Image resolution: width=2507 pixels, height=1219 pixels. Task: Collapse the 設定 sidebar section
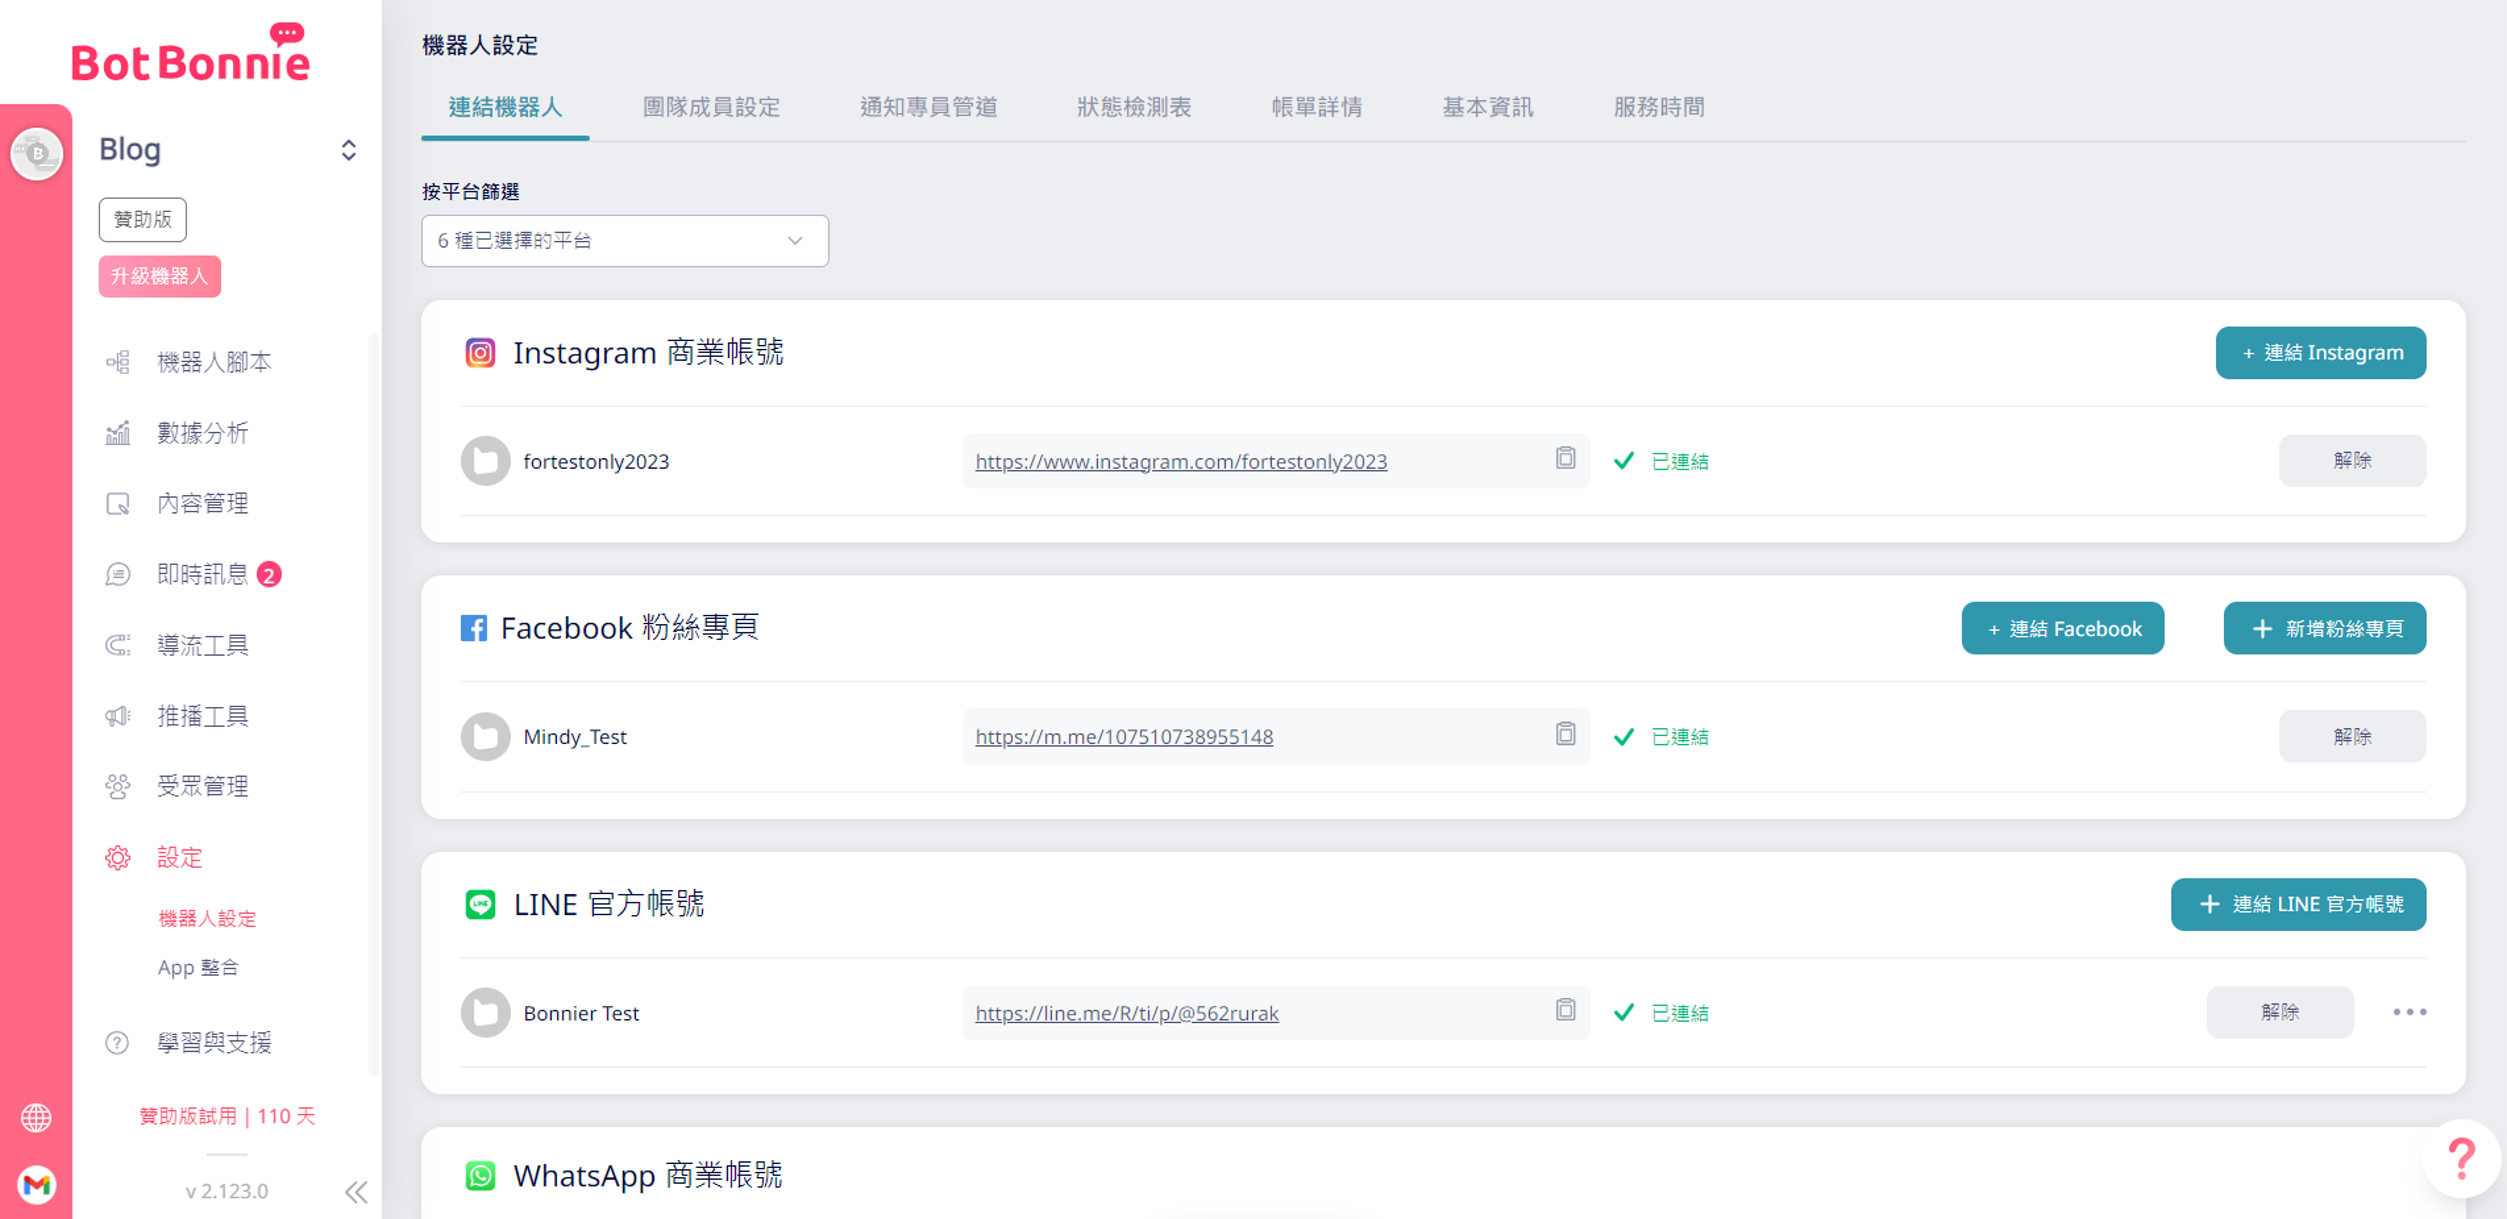click(x=180, y=857)
